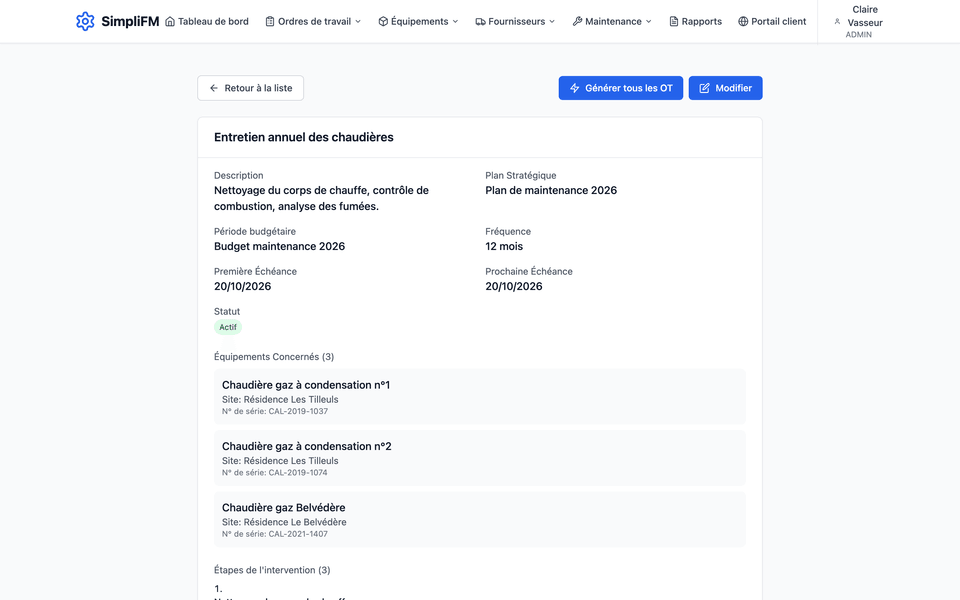Screen dimensions: 960x600
Task: Click the SimpliFM gear logo icon
Action: coord(85,21)
